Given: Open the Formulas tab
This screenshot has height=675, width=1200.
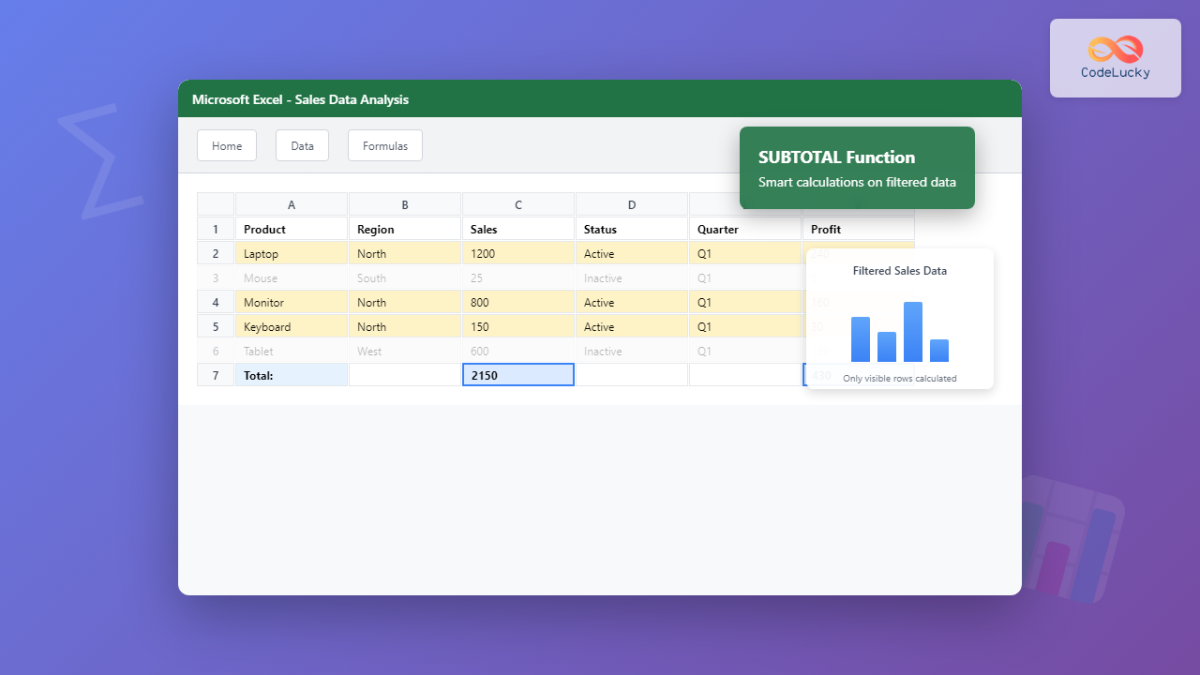Looking at the screenshot, I should 385,145.
